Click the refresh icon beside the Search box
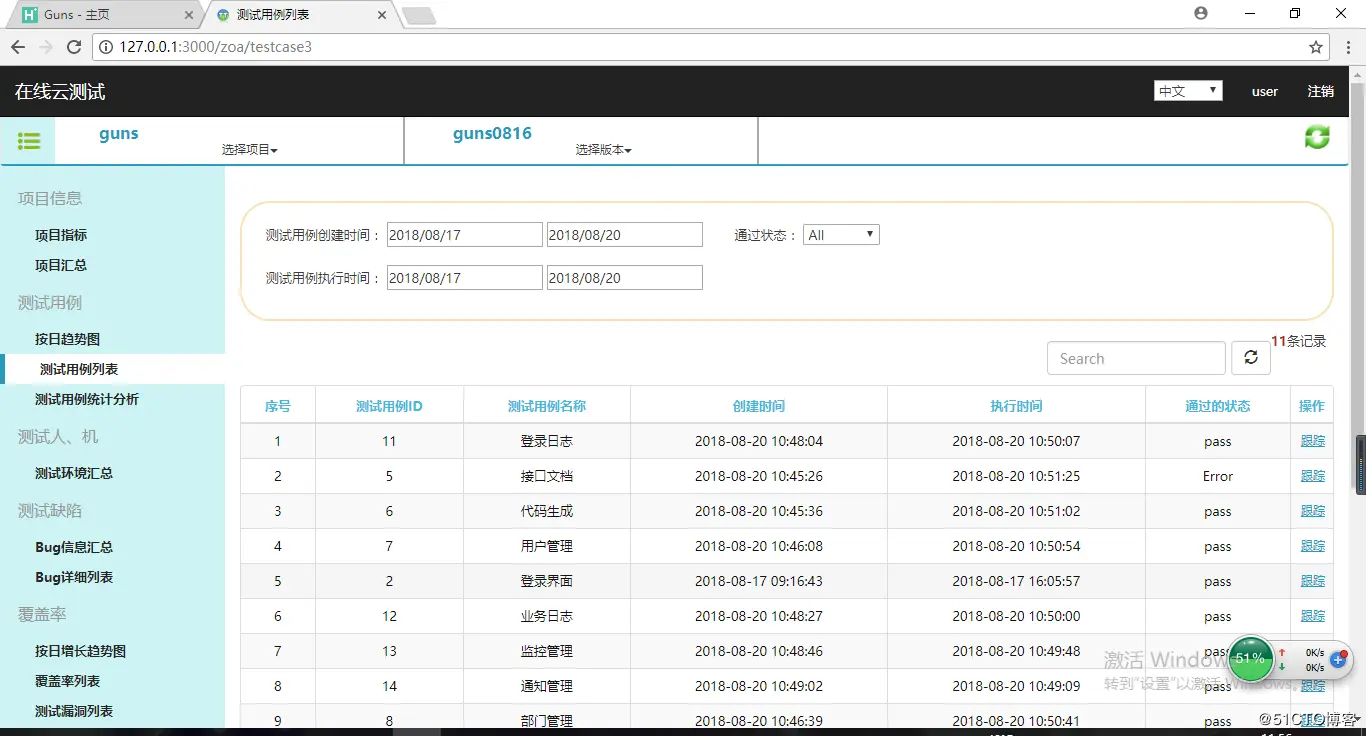 tap(1250, 357)
